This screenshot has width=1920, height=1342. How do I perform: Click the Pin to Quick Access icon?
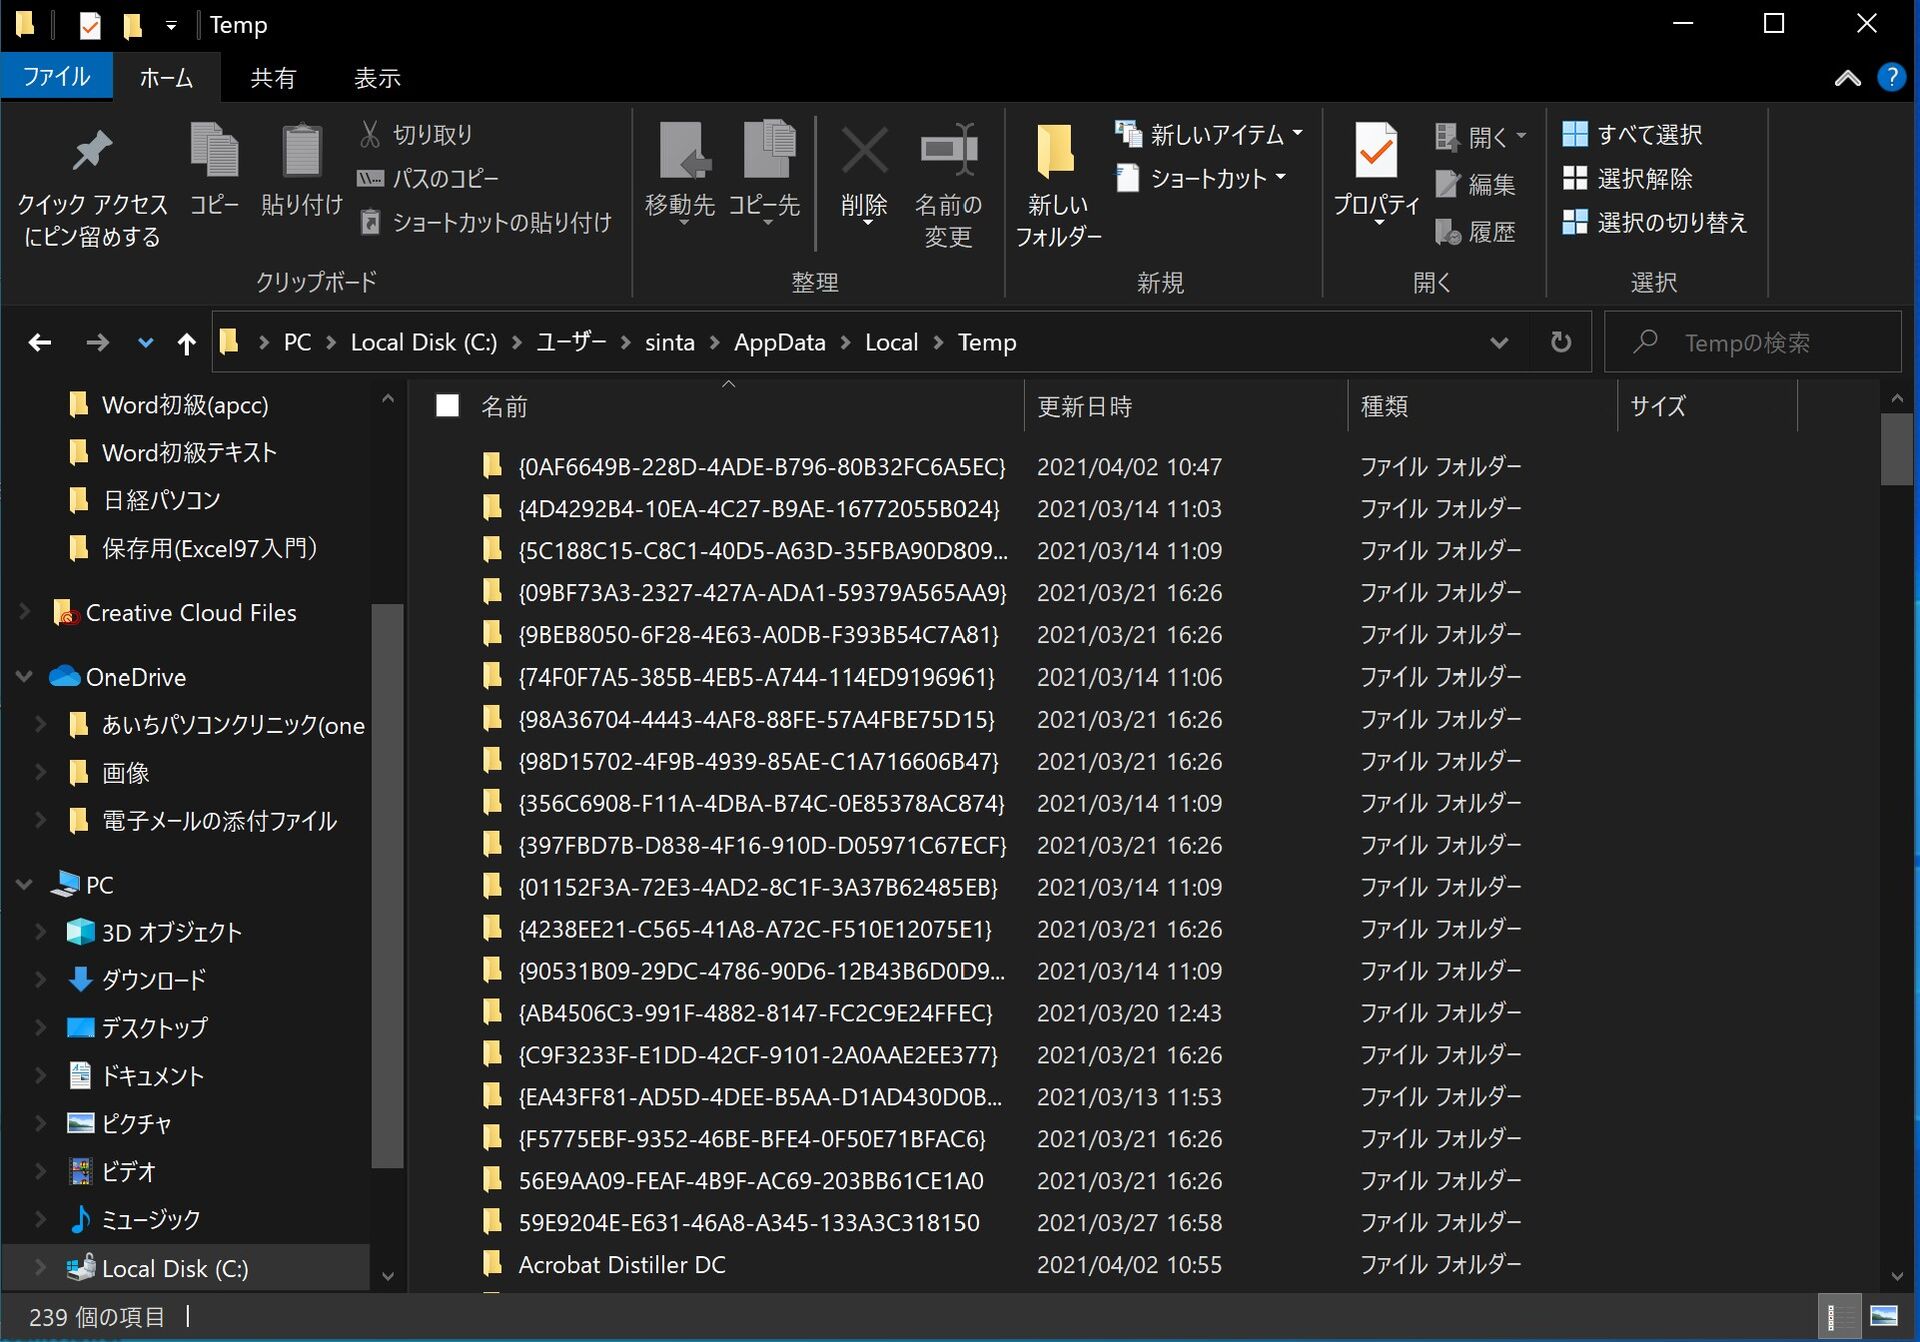point(91,152)
